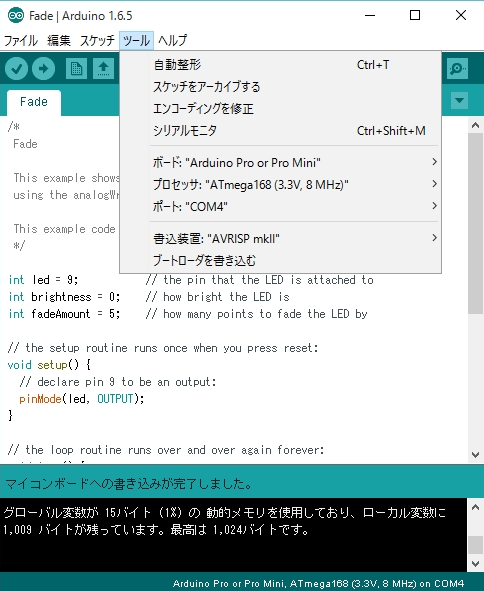Open the ヘルプ menu
484x591 pixels.
[172, 40]
